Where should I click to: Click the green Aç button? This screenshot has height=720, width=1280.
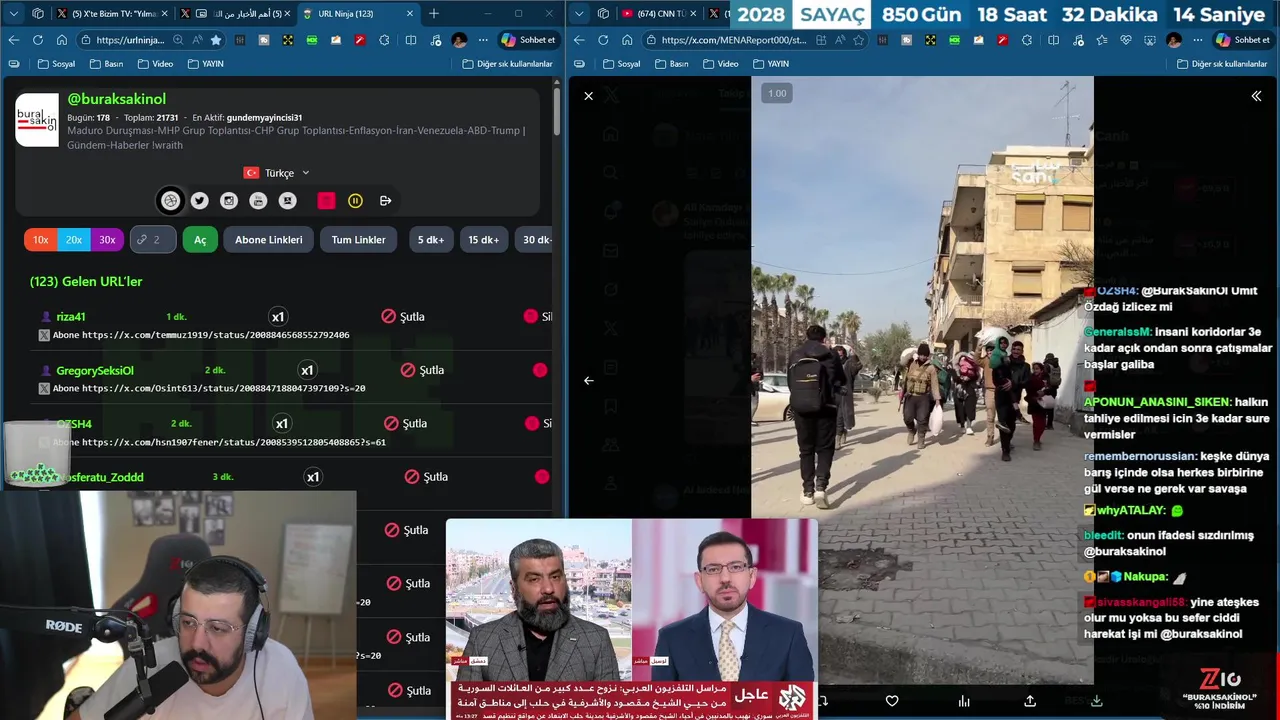pos(200,240)
